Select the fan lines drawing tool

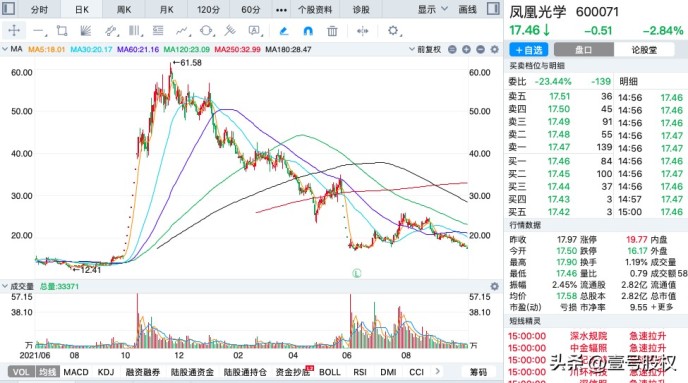(x=86, y=31)
